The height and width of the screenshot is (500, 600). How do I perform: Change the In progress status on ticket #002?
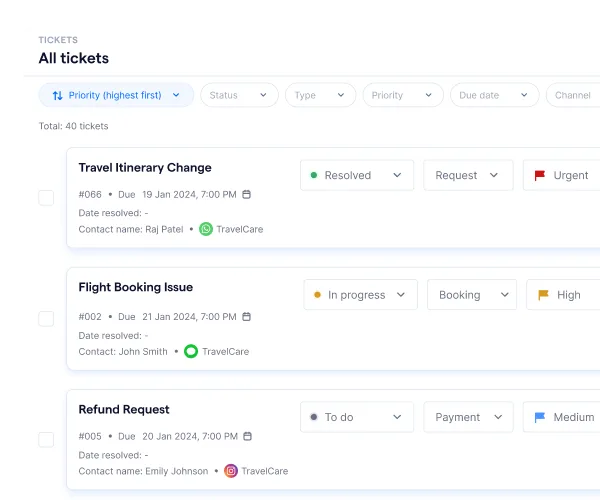click(360, 295)
